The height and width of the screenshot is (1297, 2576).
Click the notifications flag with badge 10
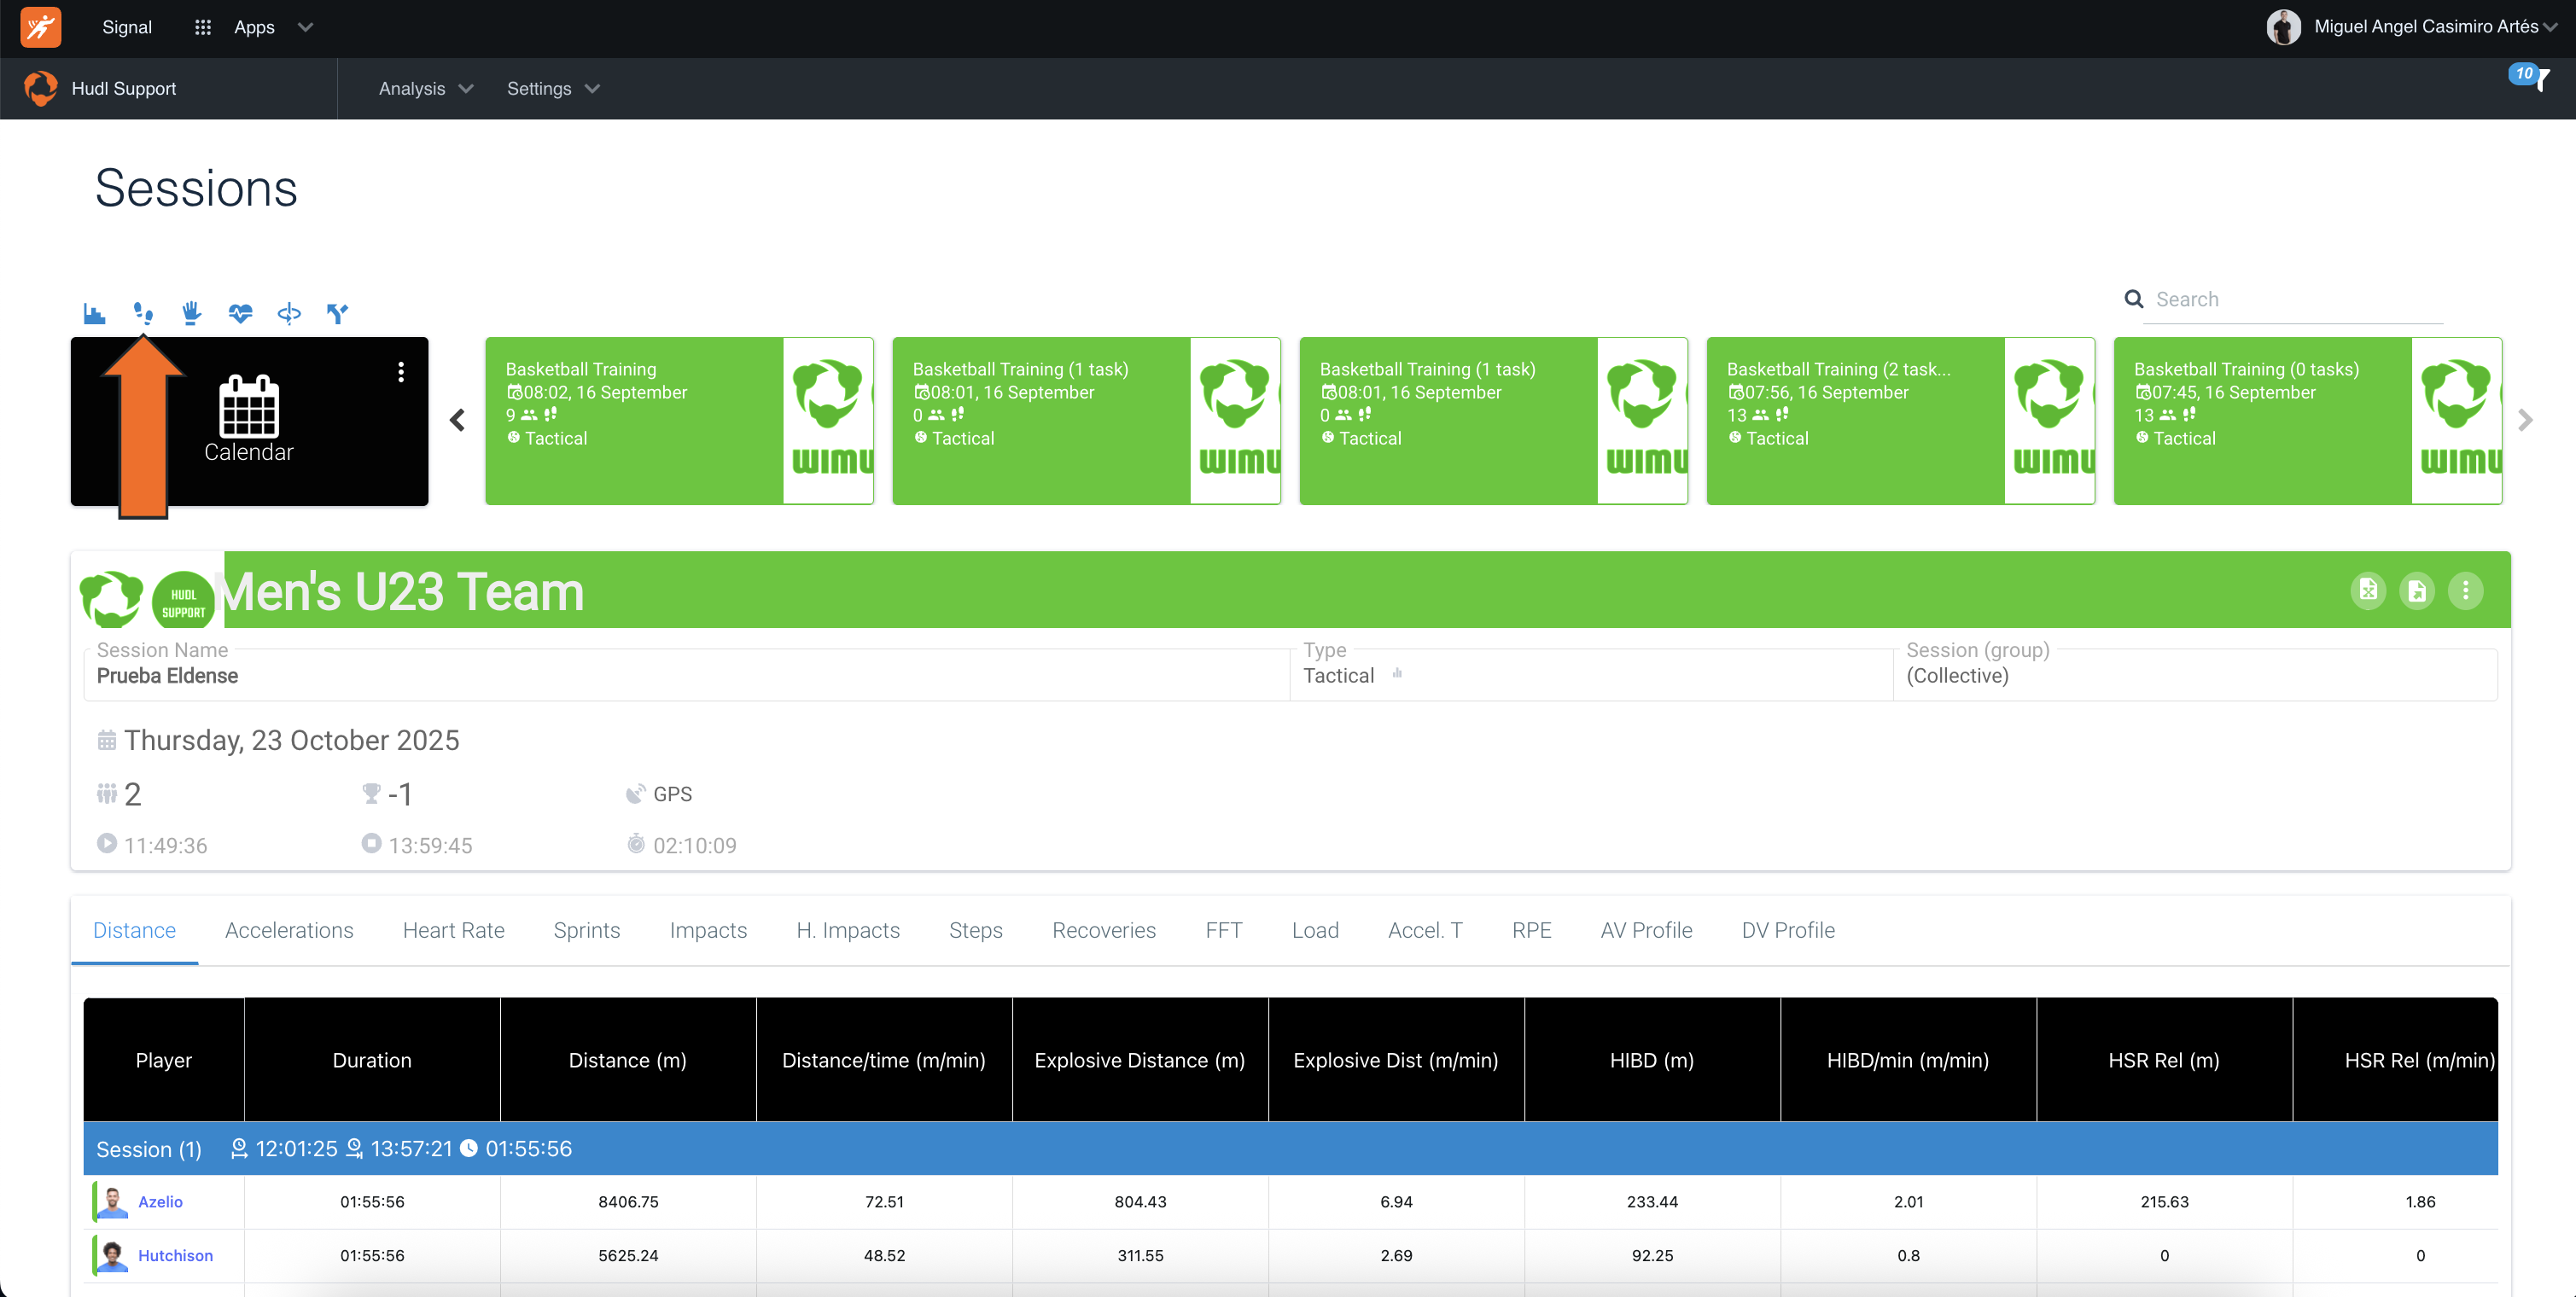[2530, 77]
